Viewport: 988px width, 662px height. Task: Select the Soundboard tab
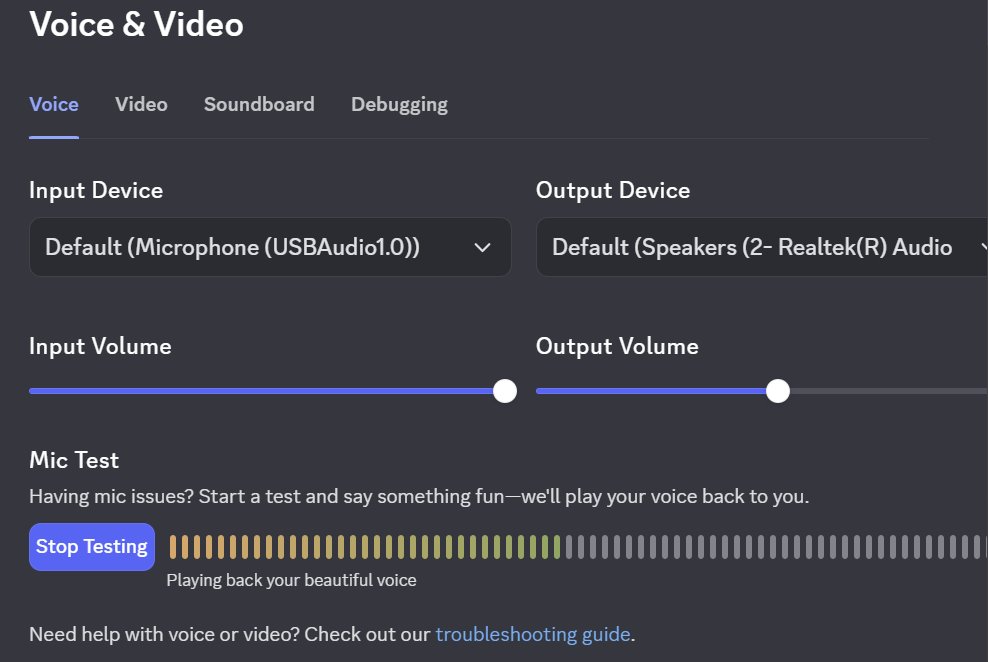[259, 105]
